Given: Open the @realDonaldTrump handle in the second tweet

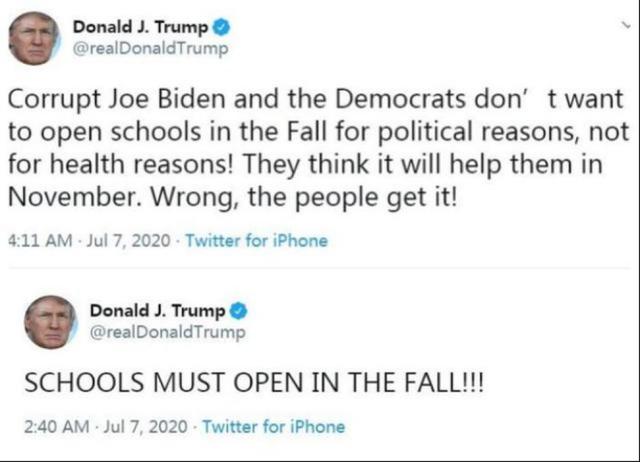Looking at the screenshot, I should [x=167, y=332].
